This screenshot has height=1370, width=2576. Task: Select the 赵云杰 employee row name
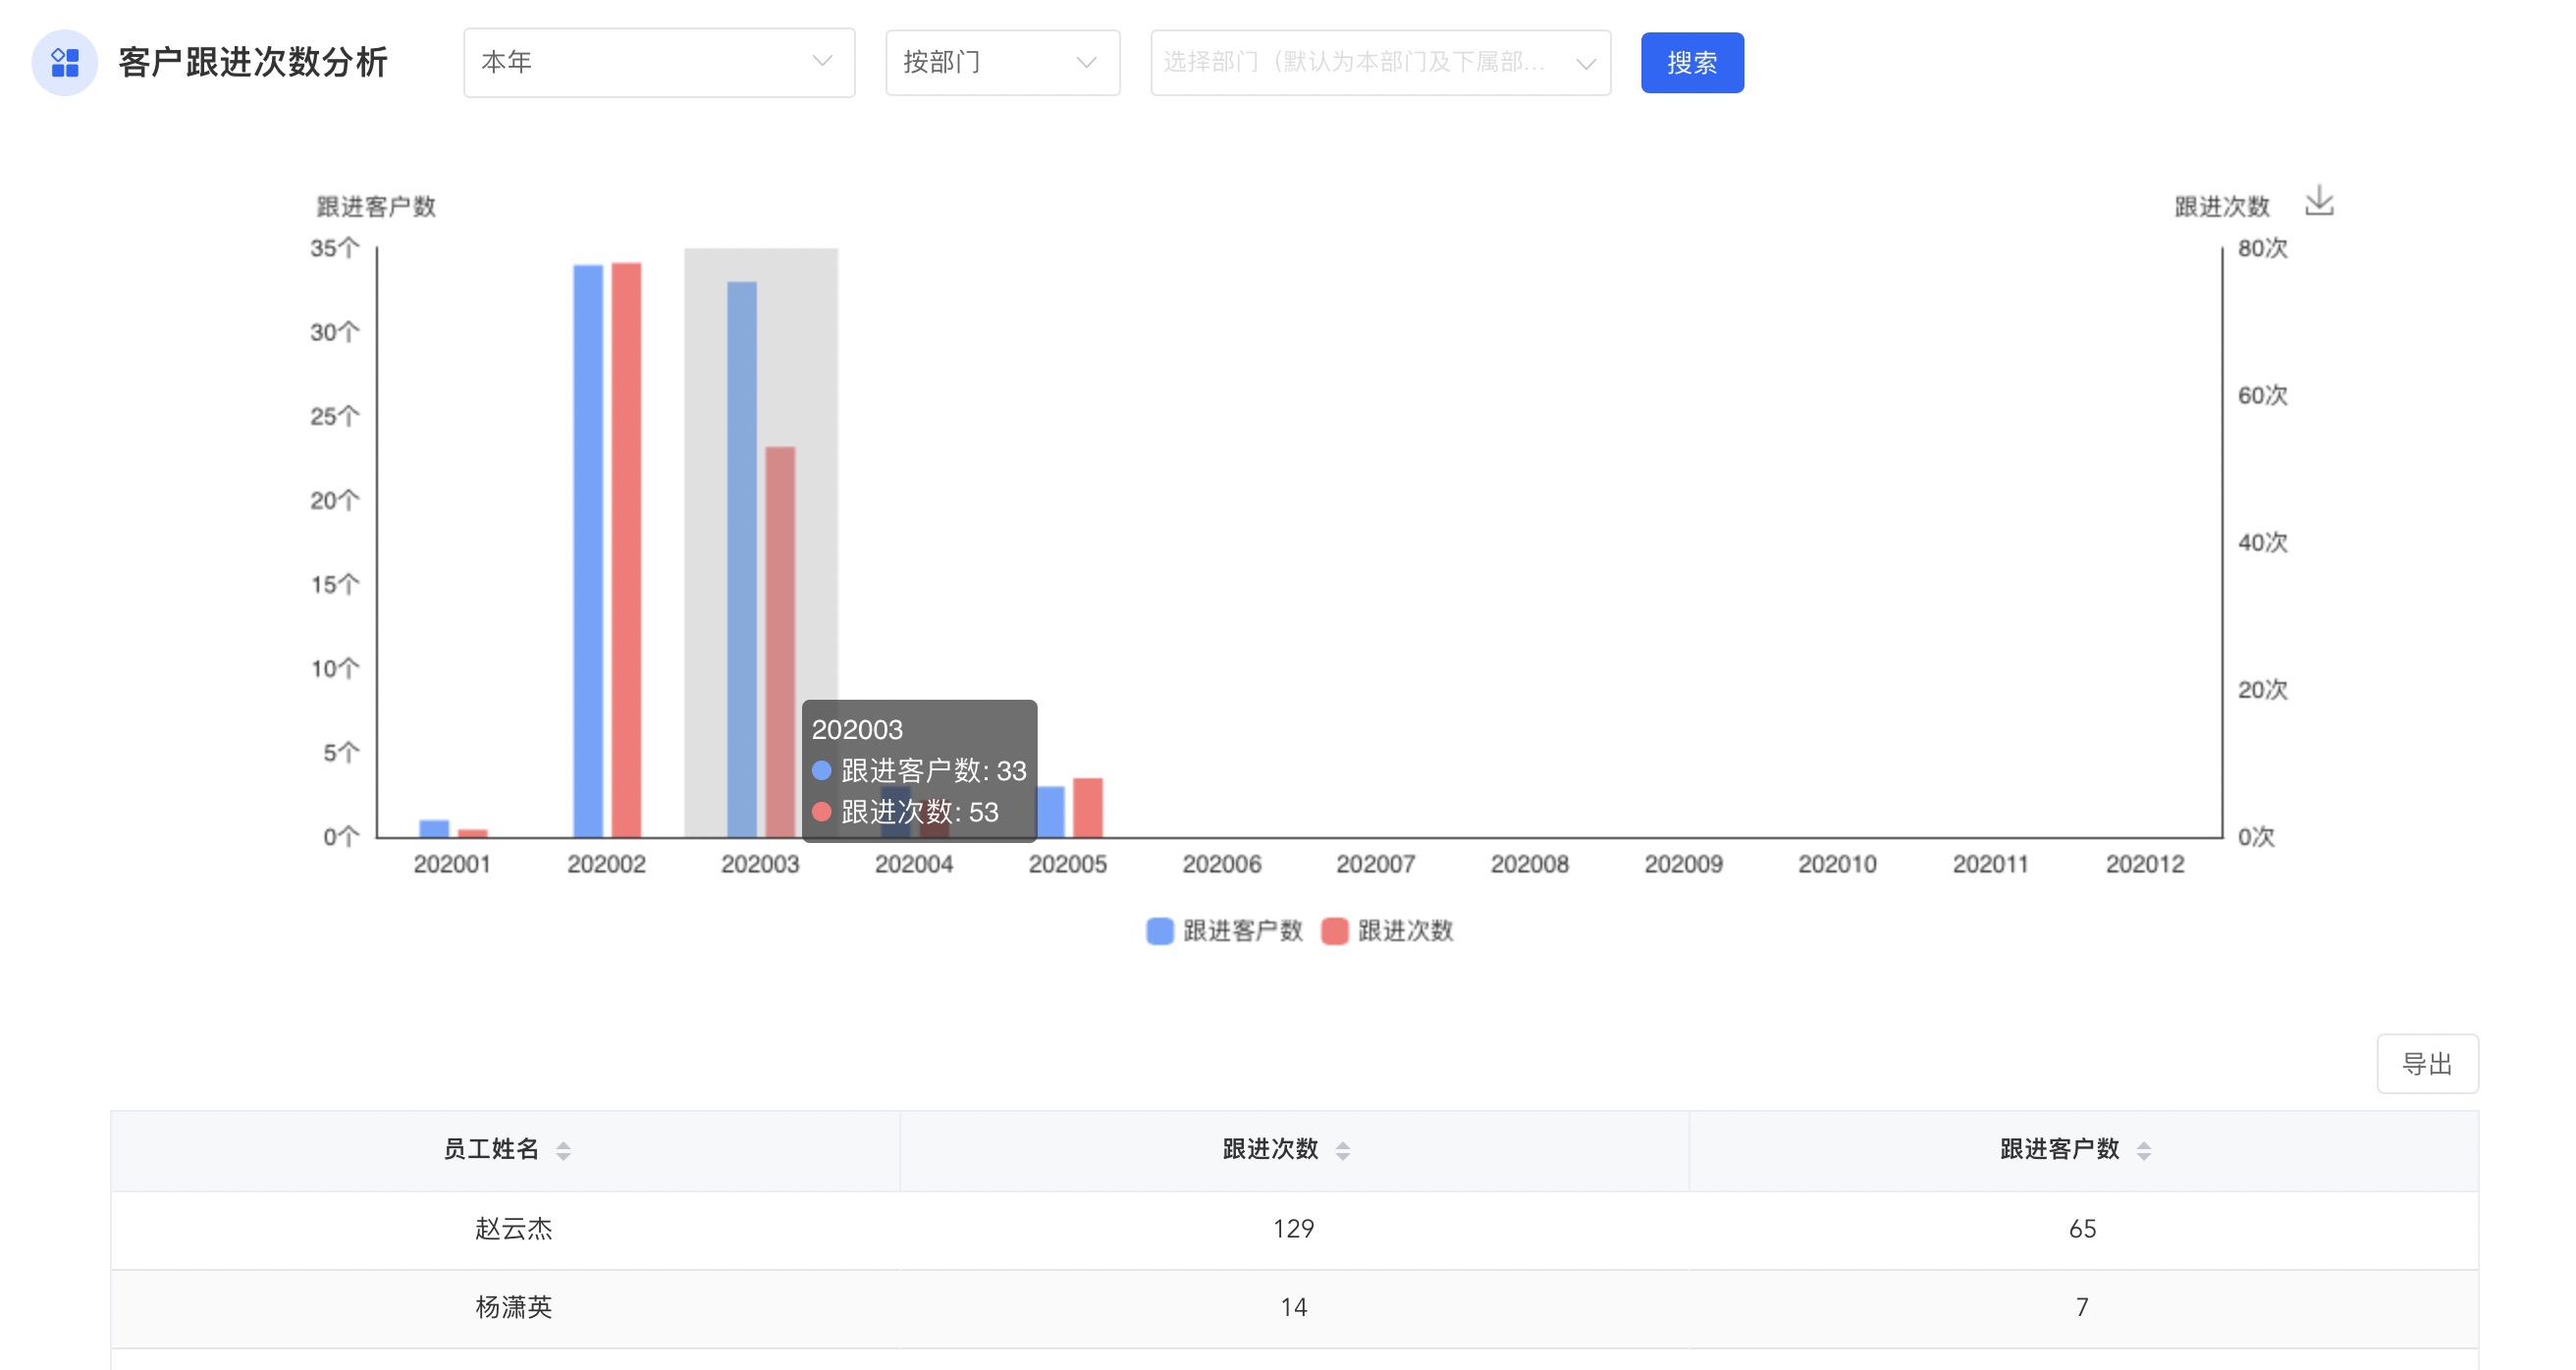[x=513, y=1229]
